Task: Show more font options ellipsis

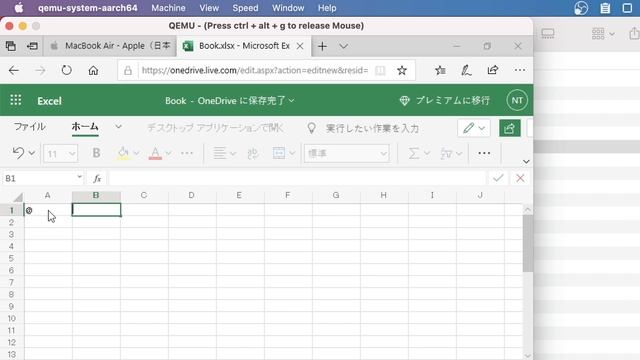Action: pos(187,153)
